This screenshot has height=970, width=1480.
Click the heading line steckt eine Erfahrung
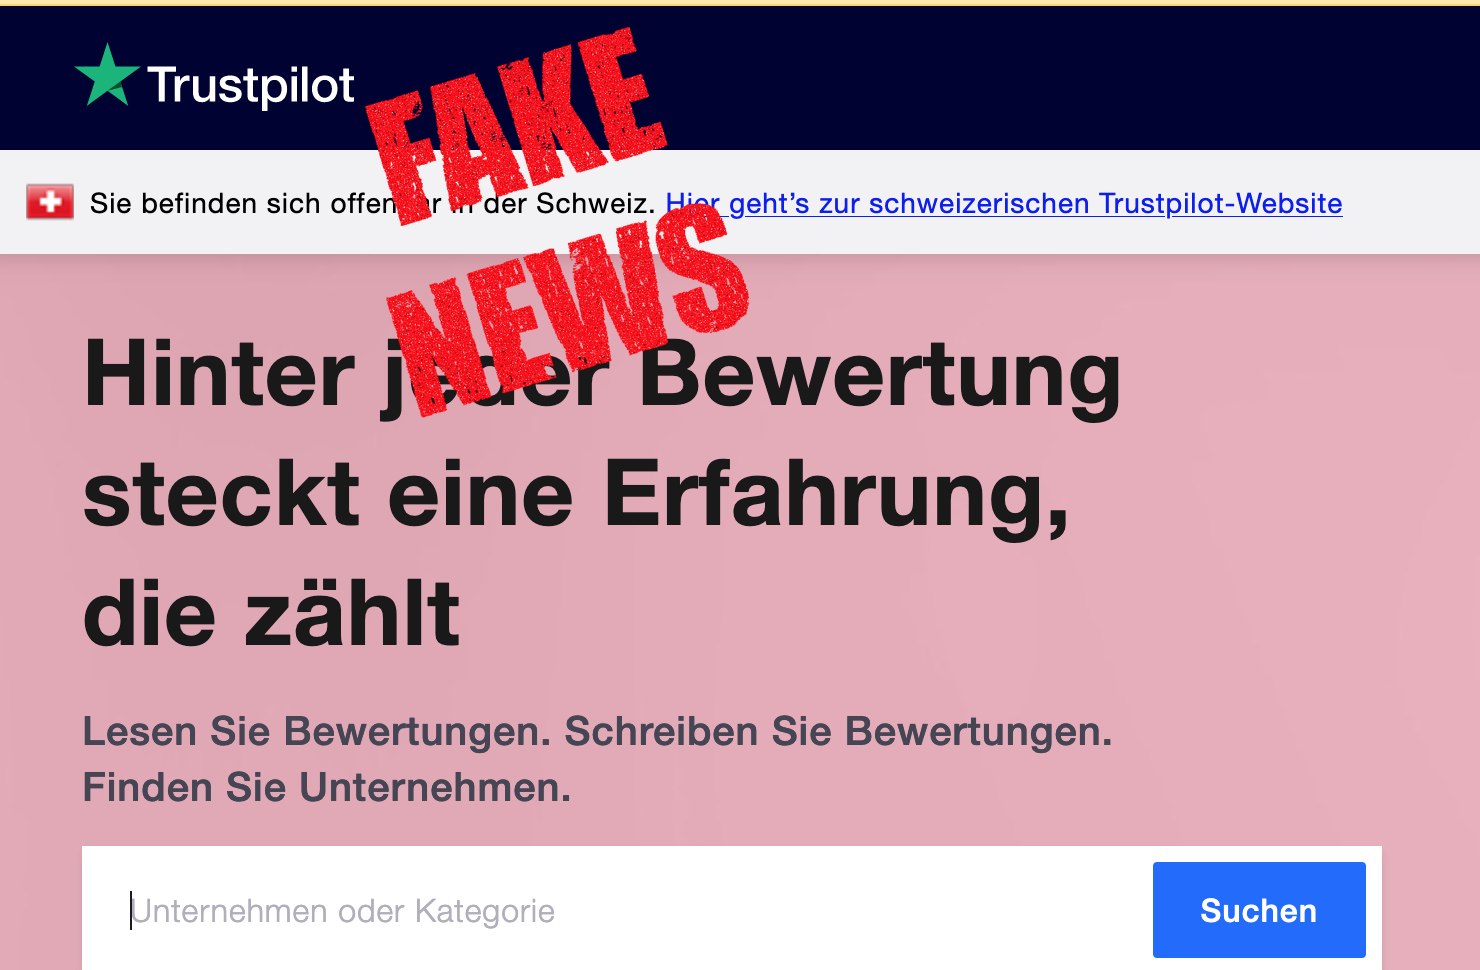pyautogui.click(x=576, y=494)
